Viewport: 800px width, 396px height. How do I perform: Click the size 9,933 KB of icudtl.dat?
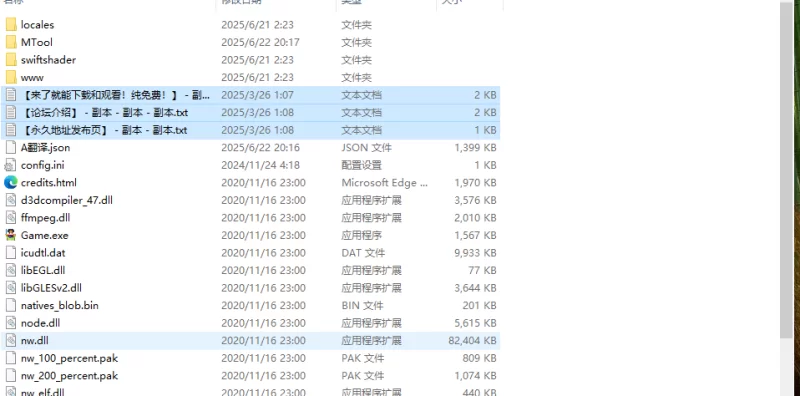(475, 253)
